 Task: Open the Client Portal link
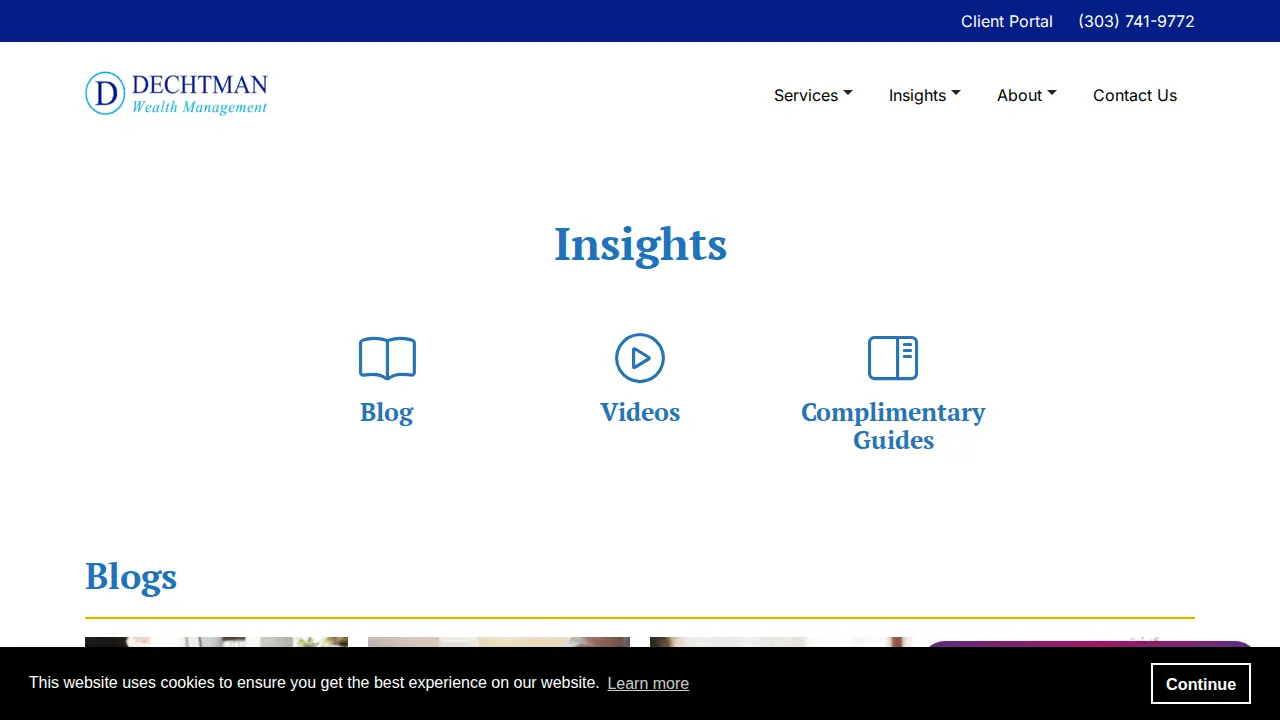point(1007,21)
